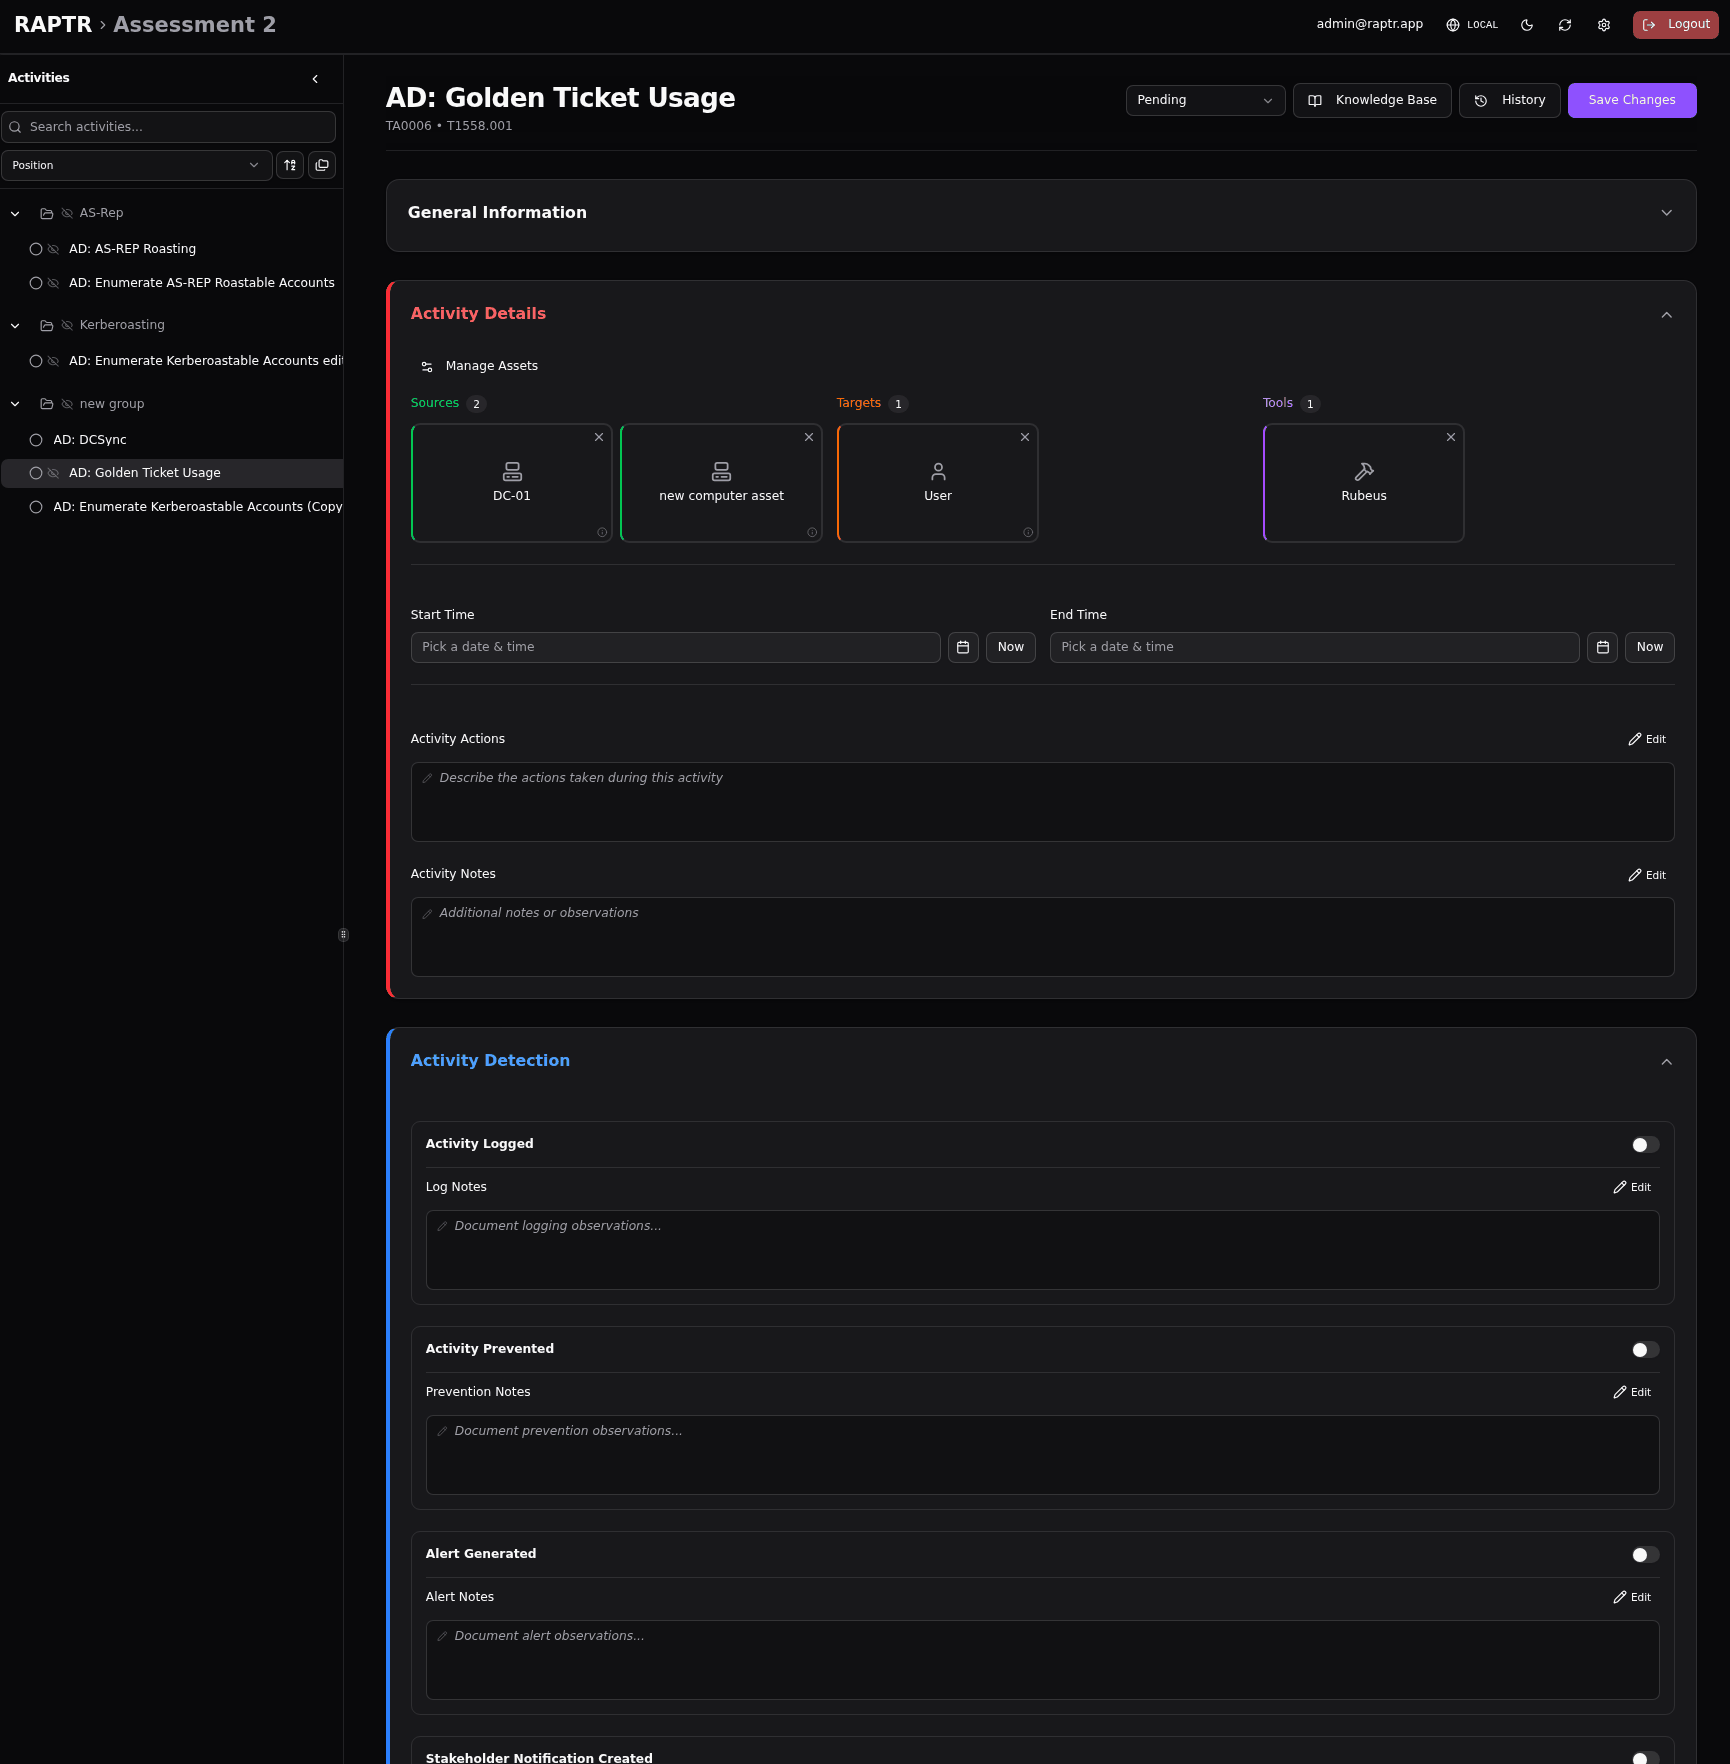
Task: Open settings gear icon
Action: pos(1604,25)
